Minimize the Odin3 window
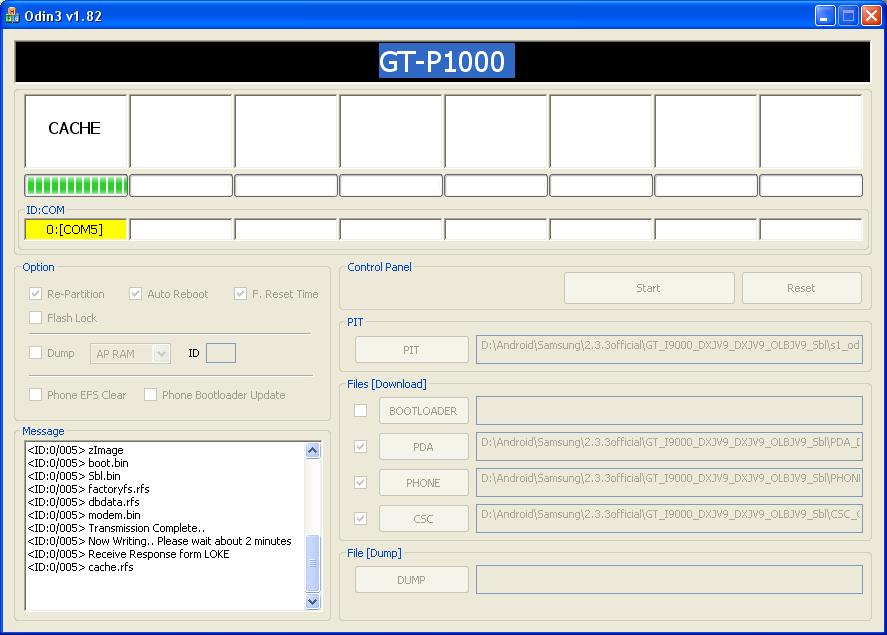Viewport: 887px width, 635px height. coord(825,15)
